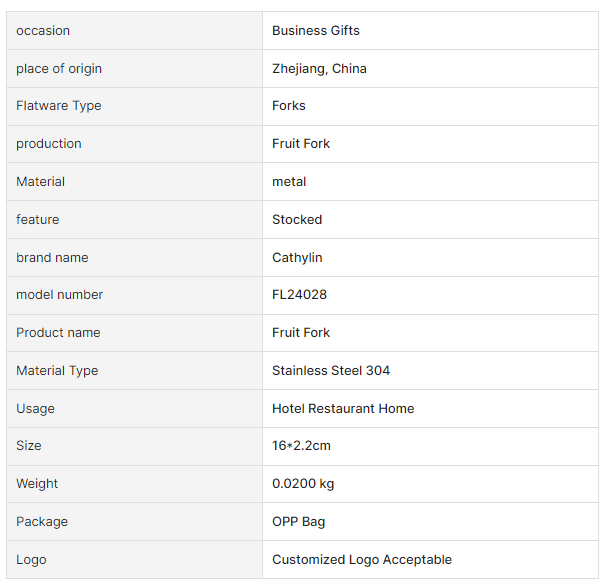Click the 'brand name' label cell

click(x=52, y=258)
